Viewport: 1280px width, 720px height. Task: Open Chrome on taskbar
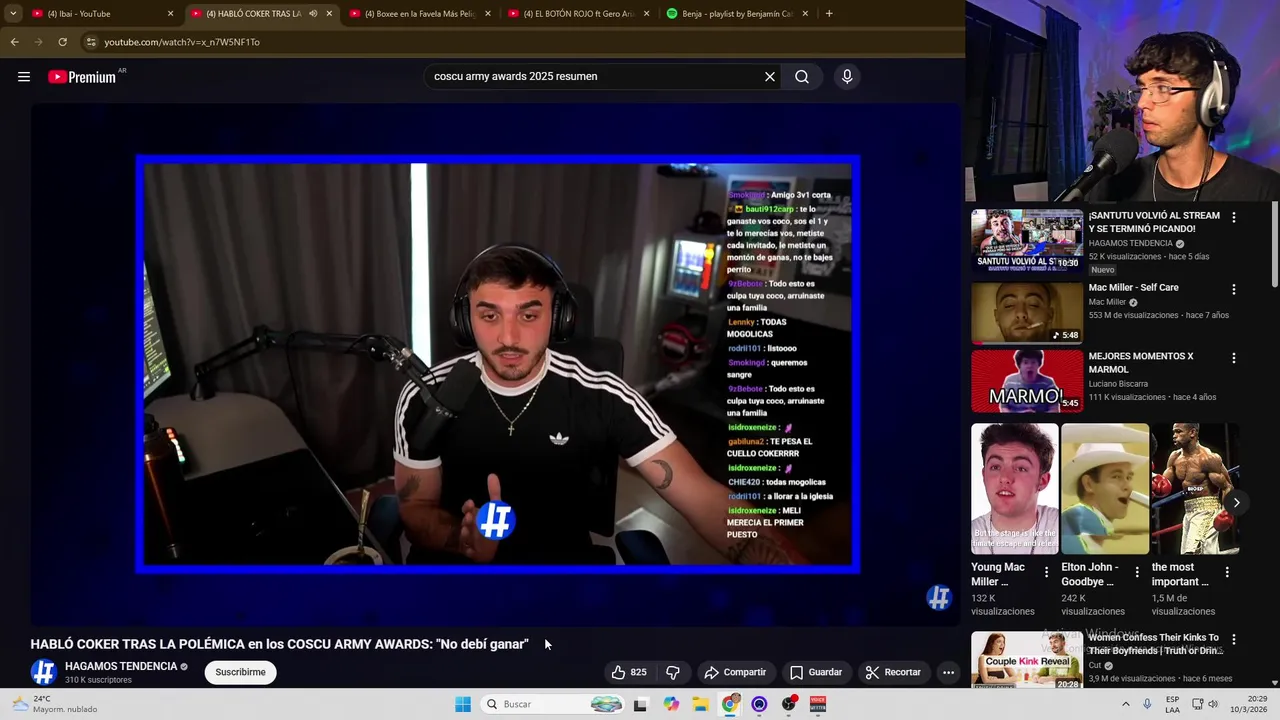click(730, 704)
